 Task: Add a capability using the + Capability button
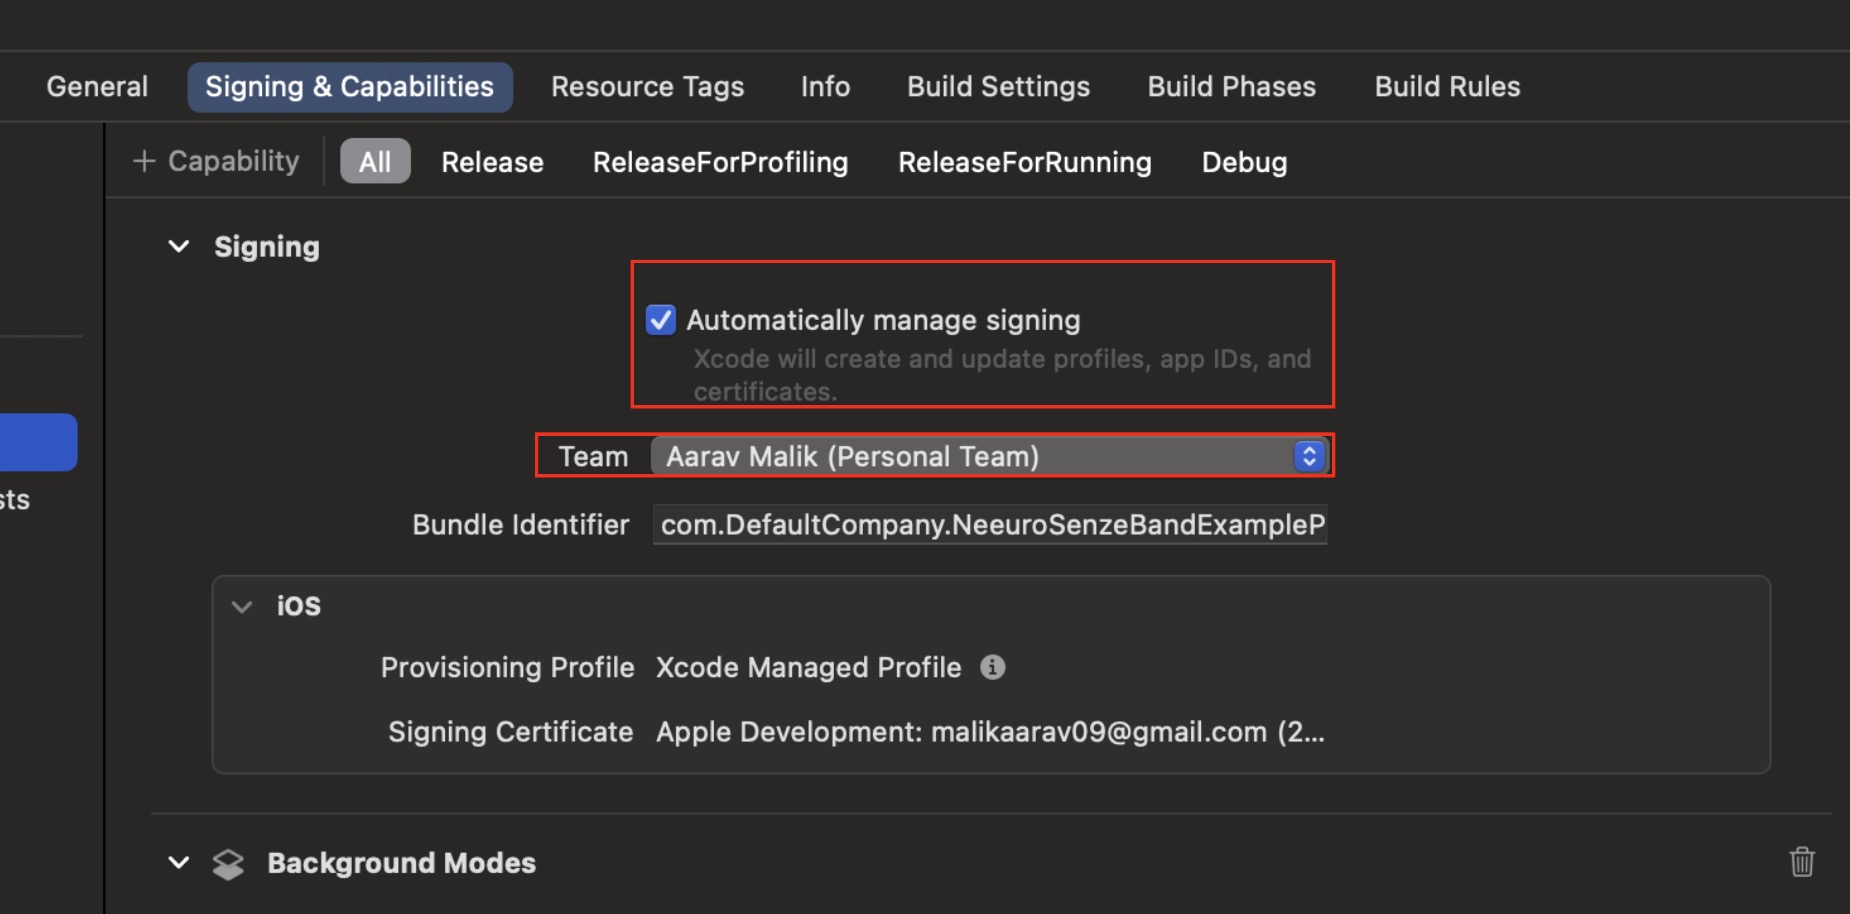click(x=215, y=161)
